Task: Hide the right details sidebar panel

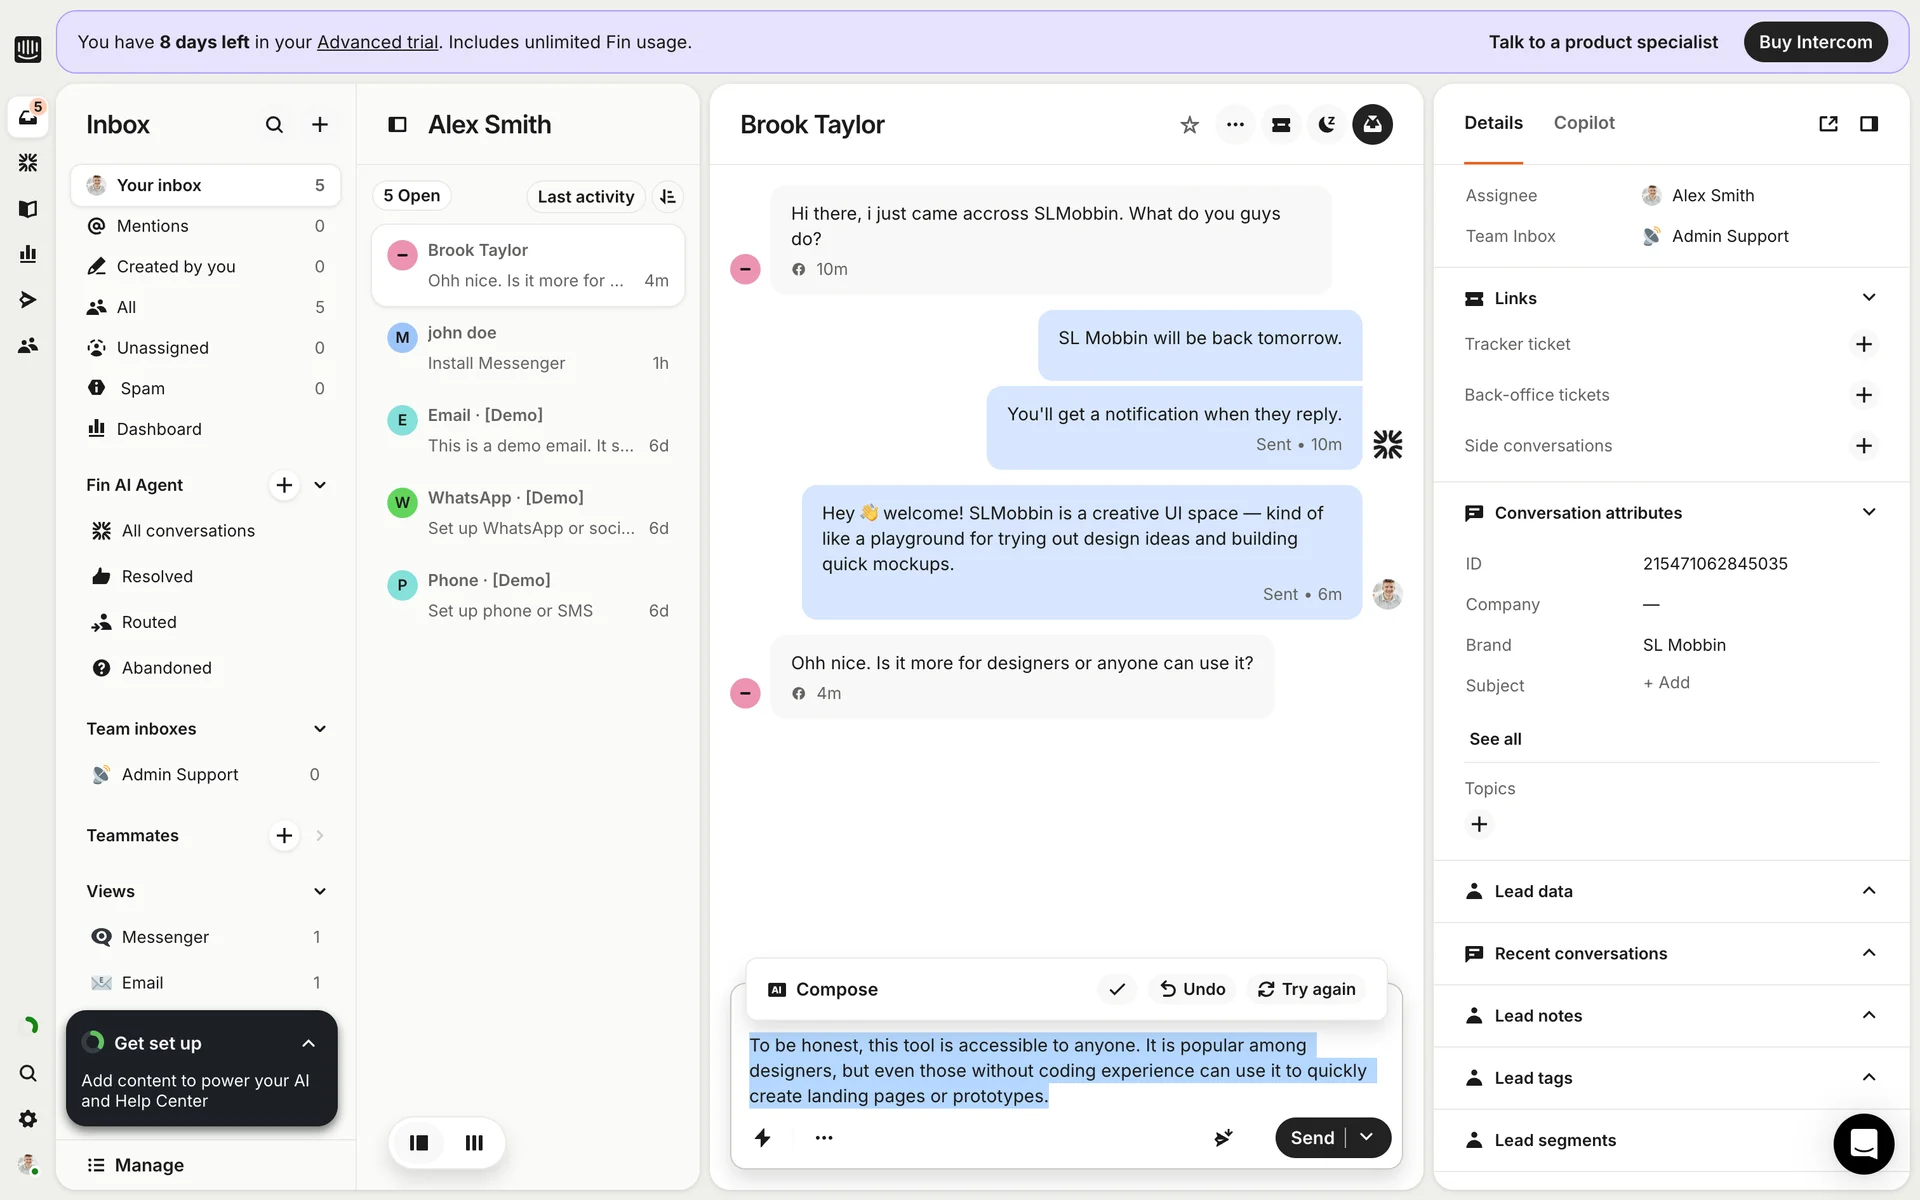Action: click(x=1868, y=124)
